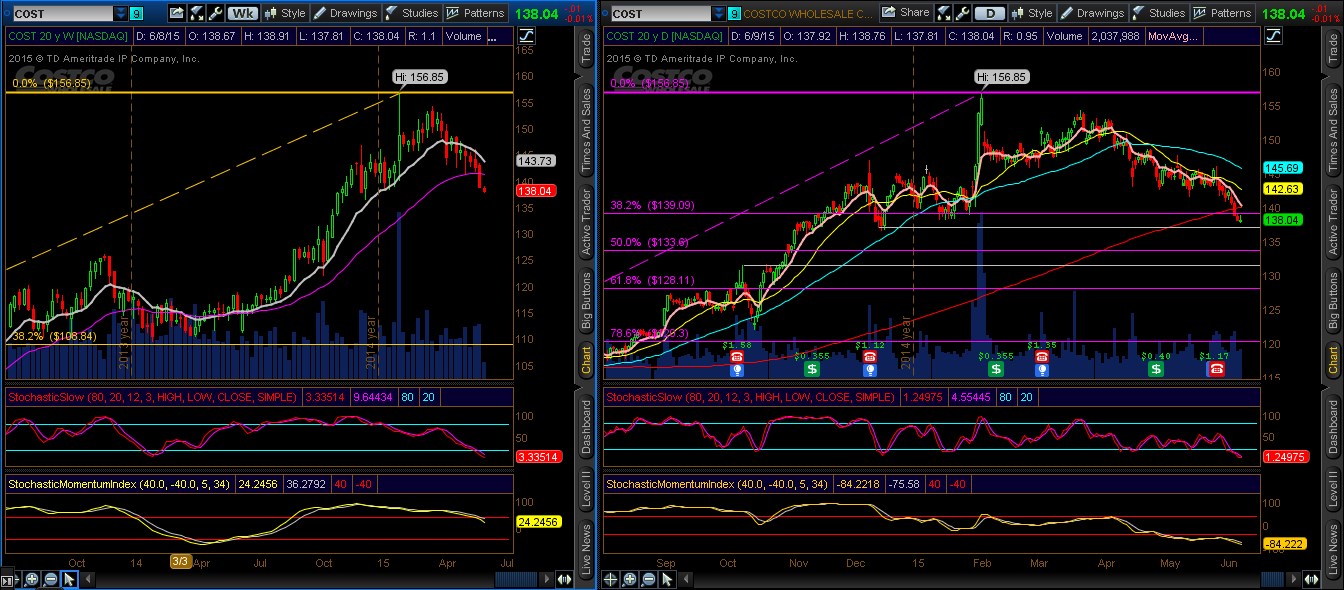This screenshot has height=590, width=1344.
Task: Open Drawings menu in left weekly chart
Action: pyautogui.click(x=345, y=13)
